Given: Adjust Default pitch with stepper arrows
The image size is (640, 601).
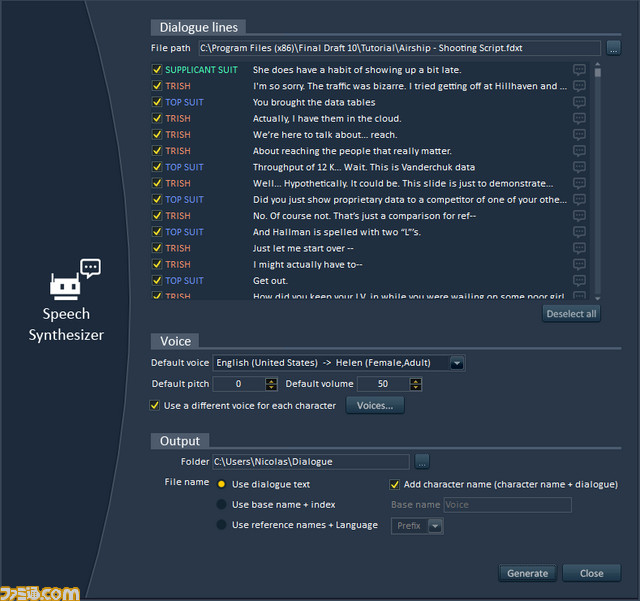Looking at the screenshot, I should (x=271, y=384).
